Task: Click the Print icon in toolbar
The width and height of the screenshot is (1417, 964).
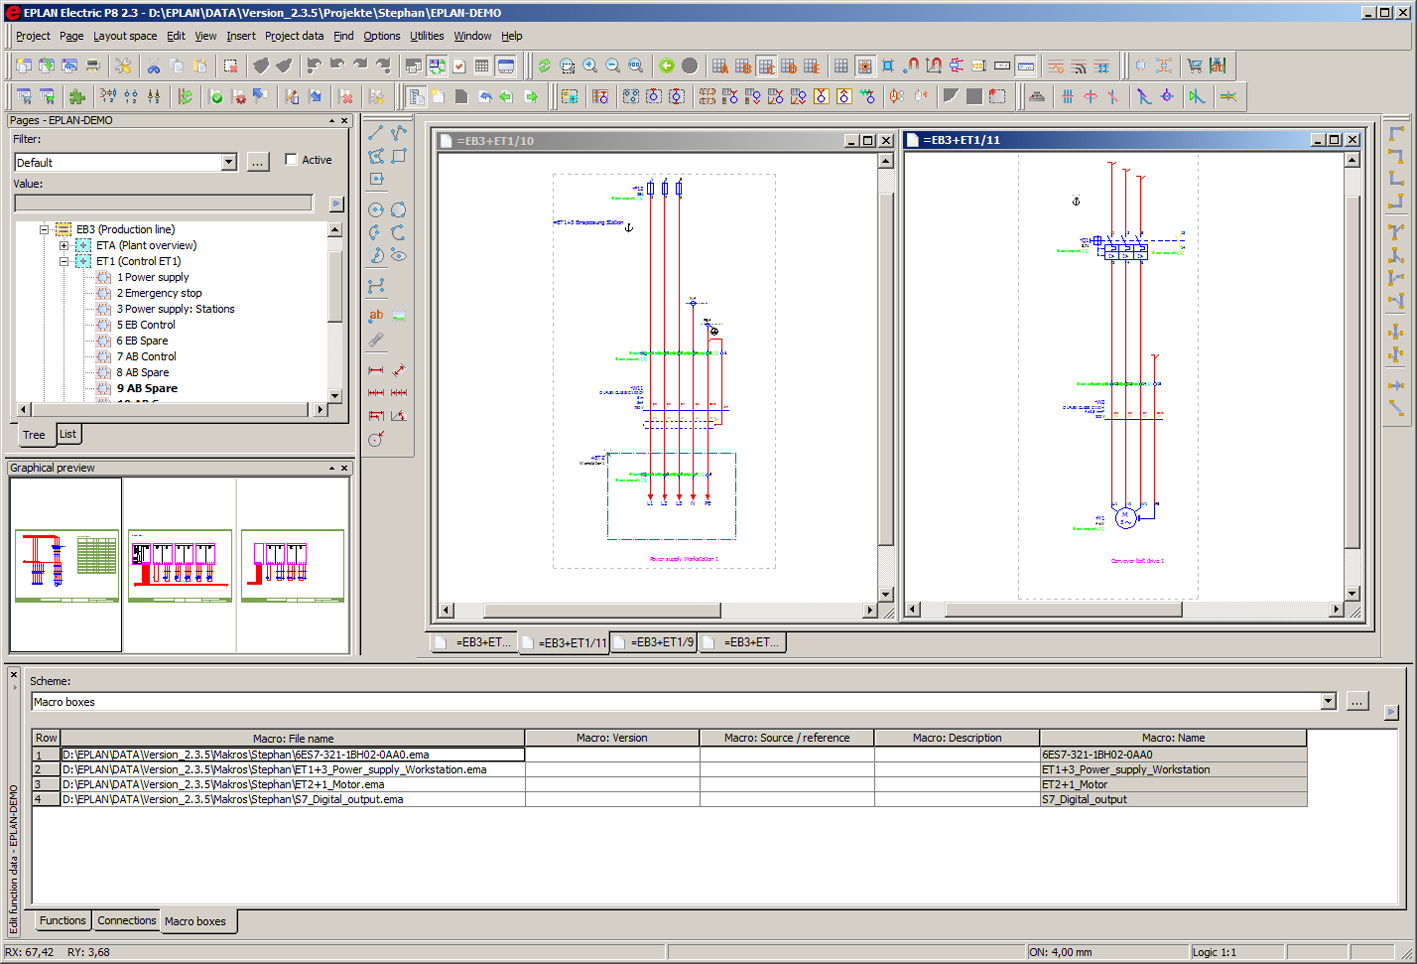Action: tap(93, 66)
